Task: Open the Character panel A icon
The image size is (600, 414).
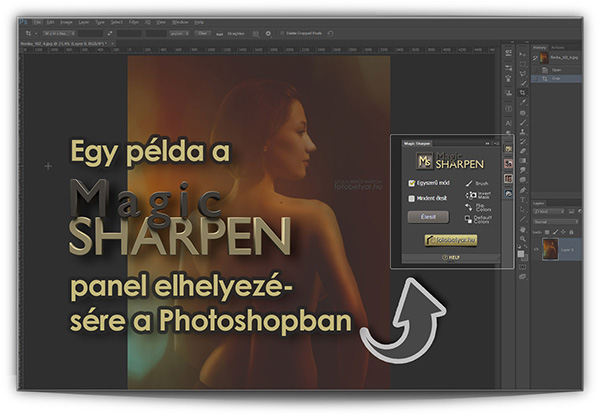Action: (508, 123)
